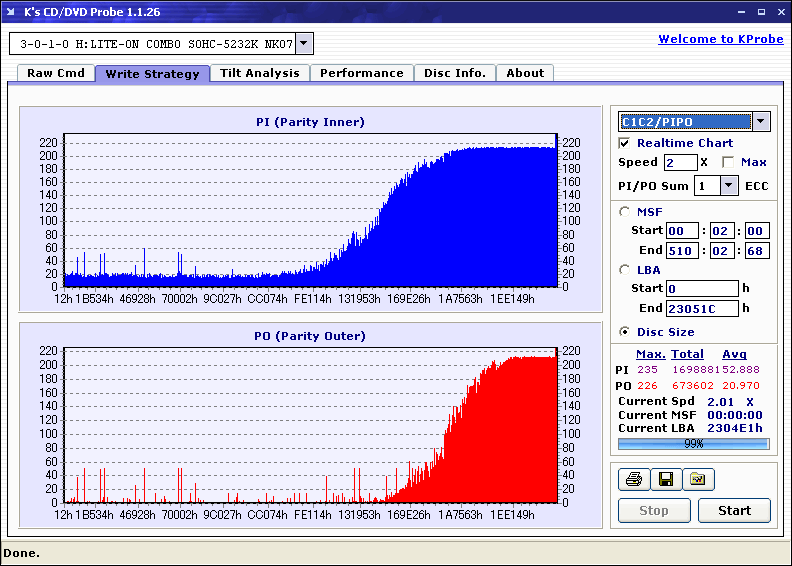Screen dimensions: 792x566
Task: Click the LBA End field 23051C
Action: click(702, 308)
